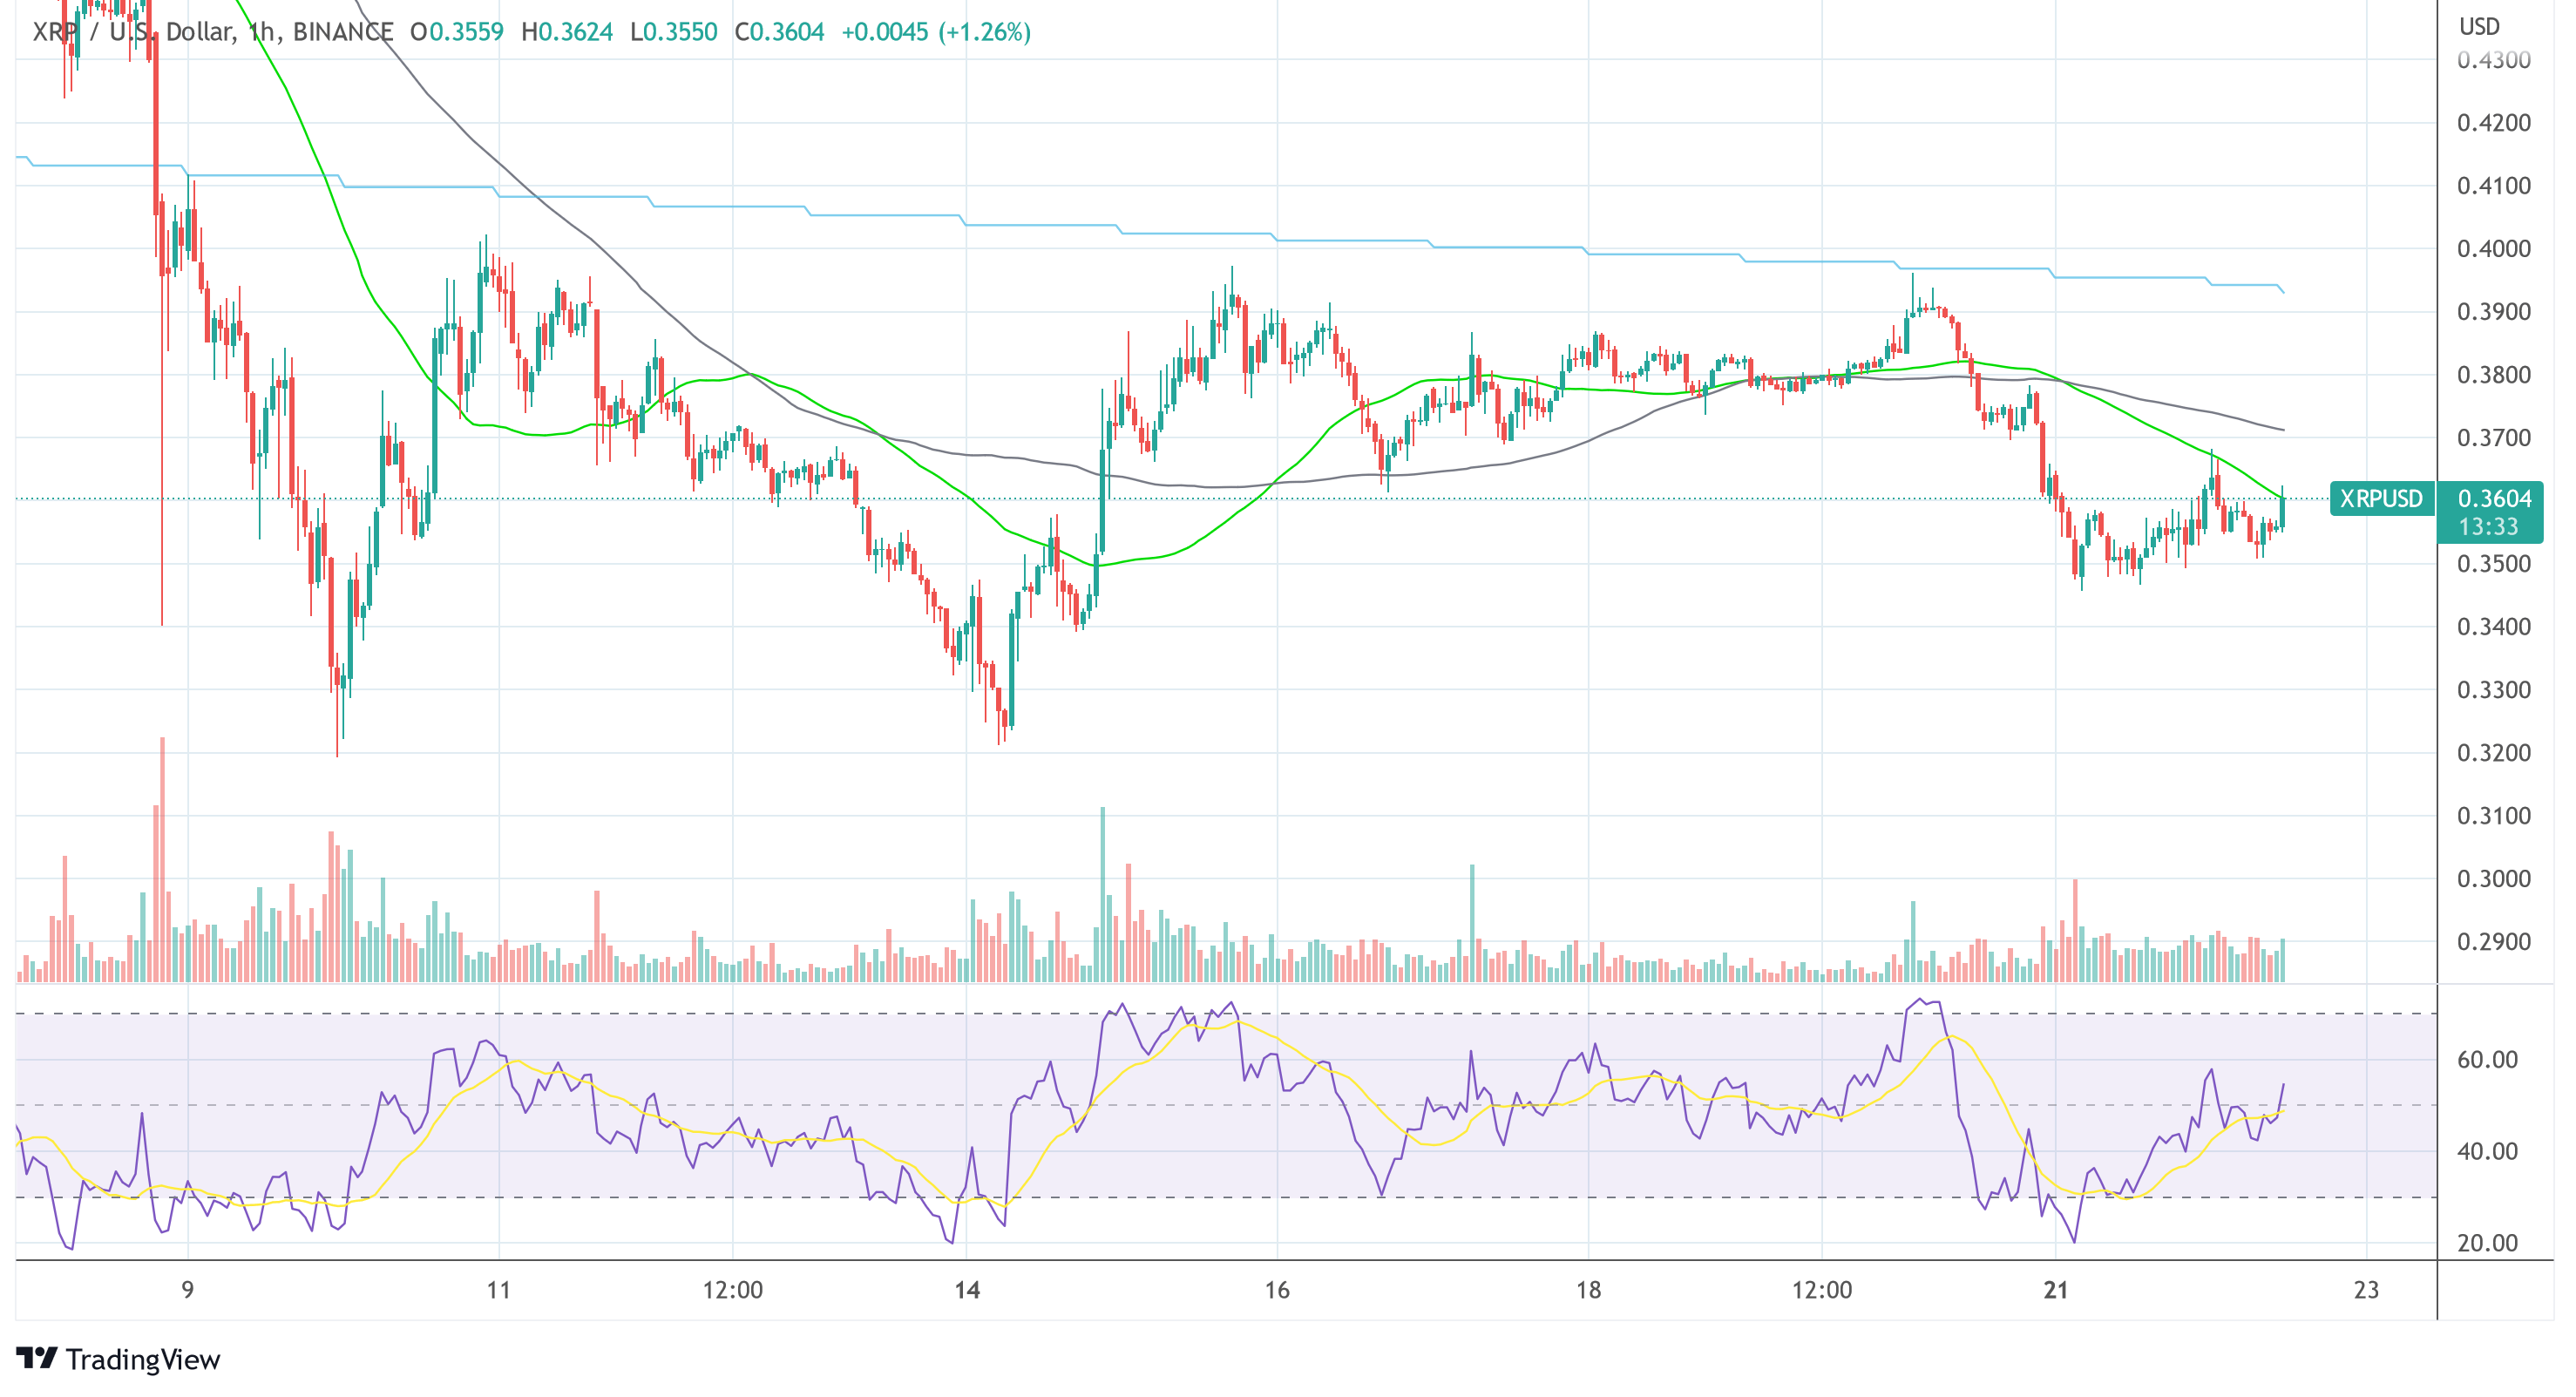Click the 0.3800 price axis label
The height and width of the screenshot is (1397, 2576).
2494,375
